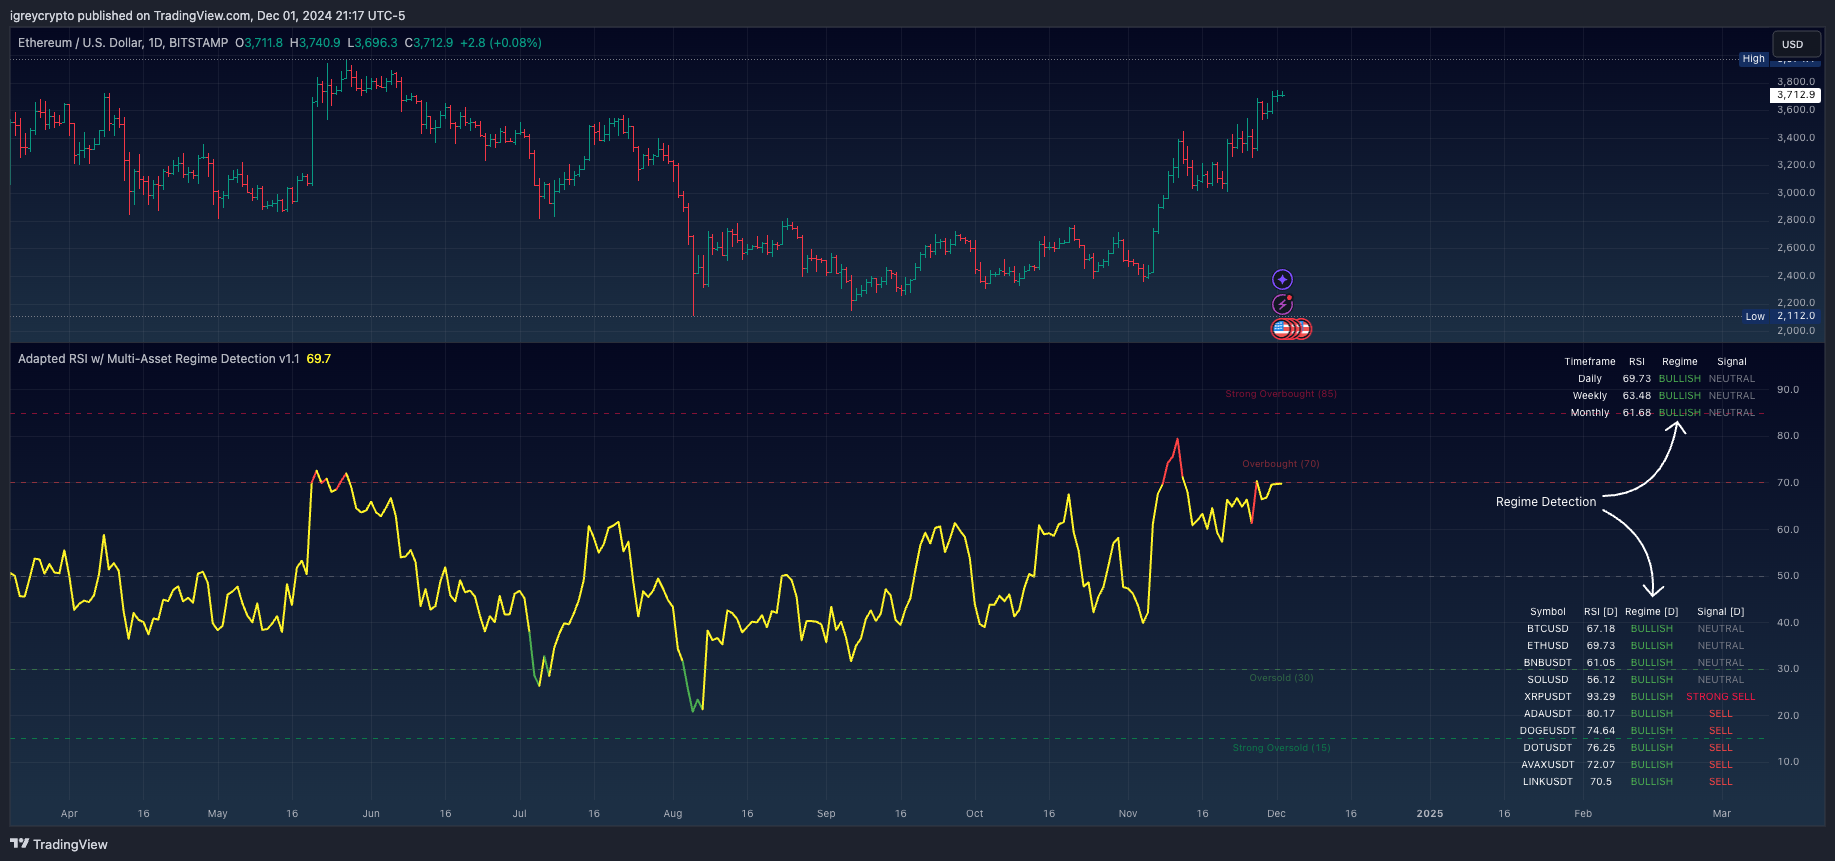Click the Signal [D] column header
This screenshot has height=861, width=1835.
(x=1721, y=612)
